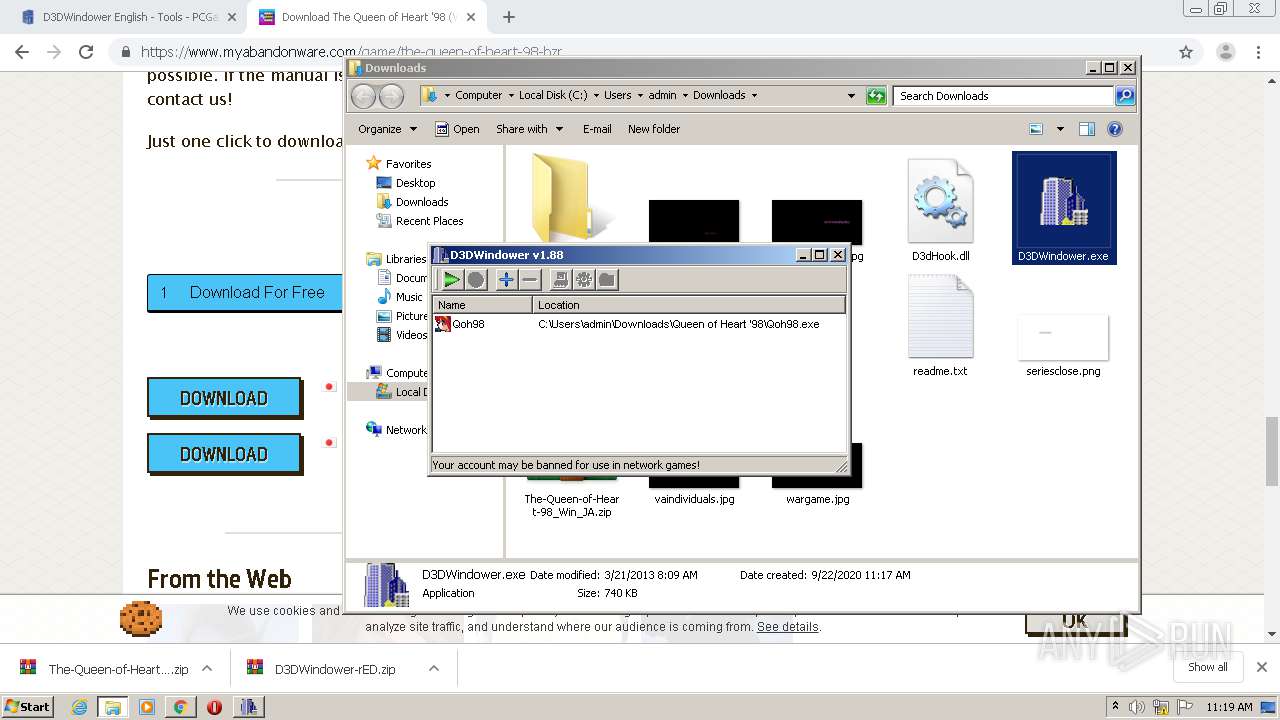Click the search magnifier in Explorer
This screenshot has height=720, width=1280.
(1125, 96)
